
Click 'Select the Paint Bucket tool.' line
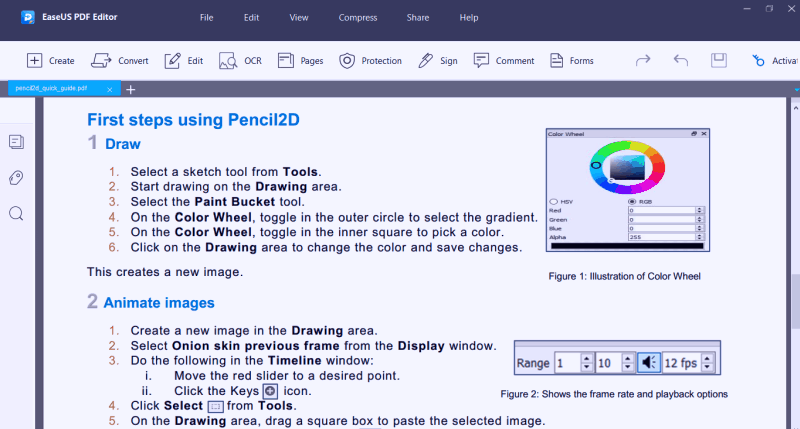[x=217, y=202]
